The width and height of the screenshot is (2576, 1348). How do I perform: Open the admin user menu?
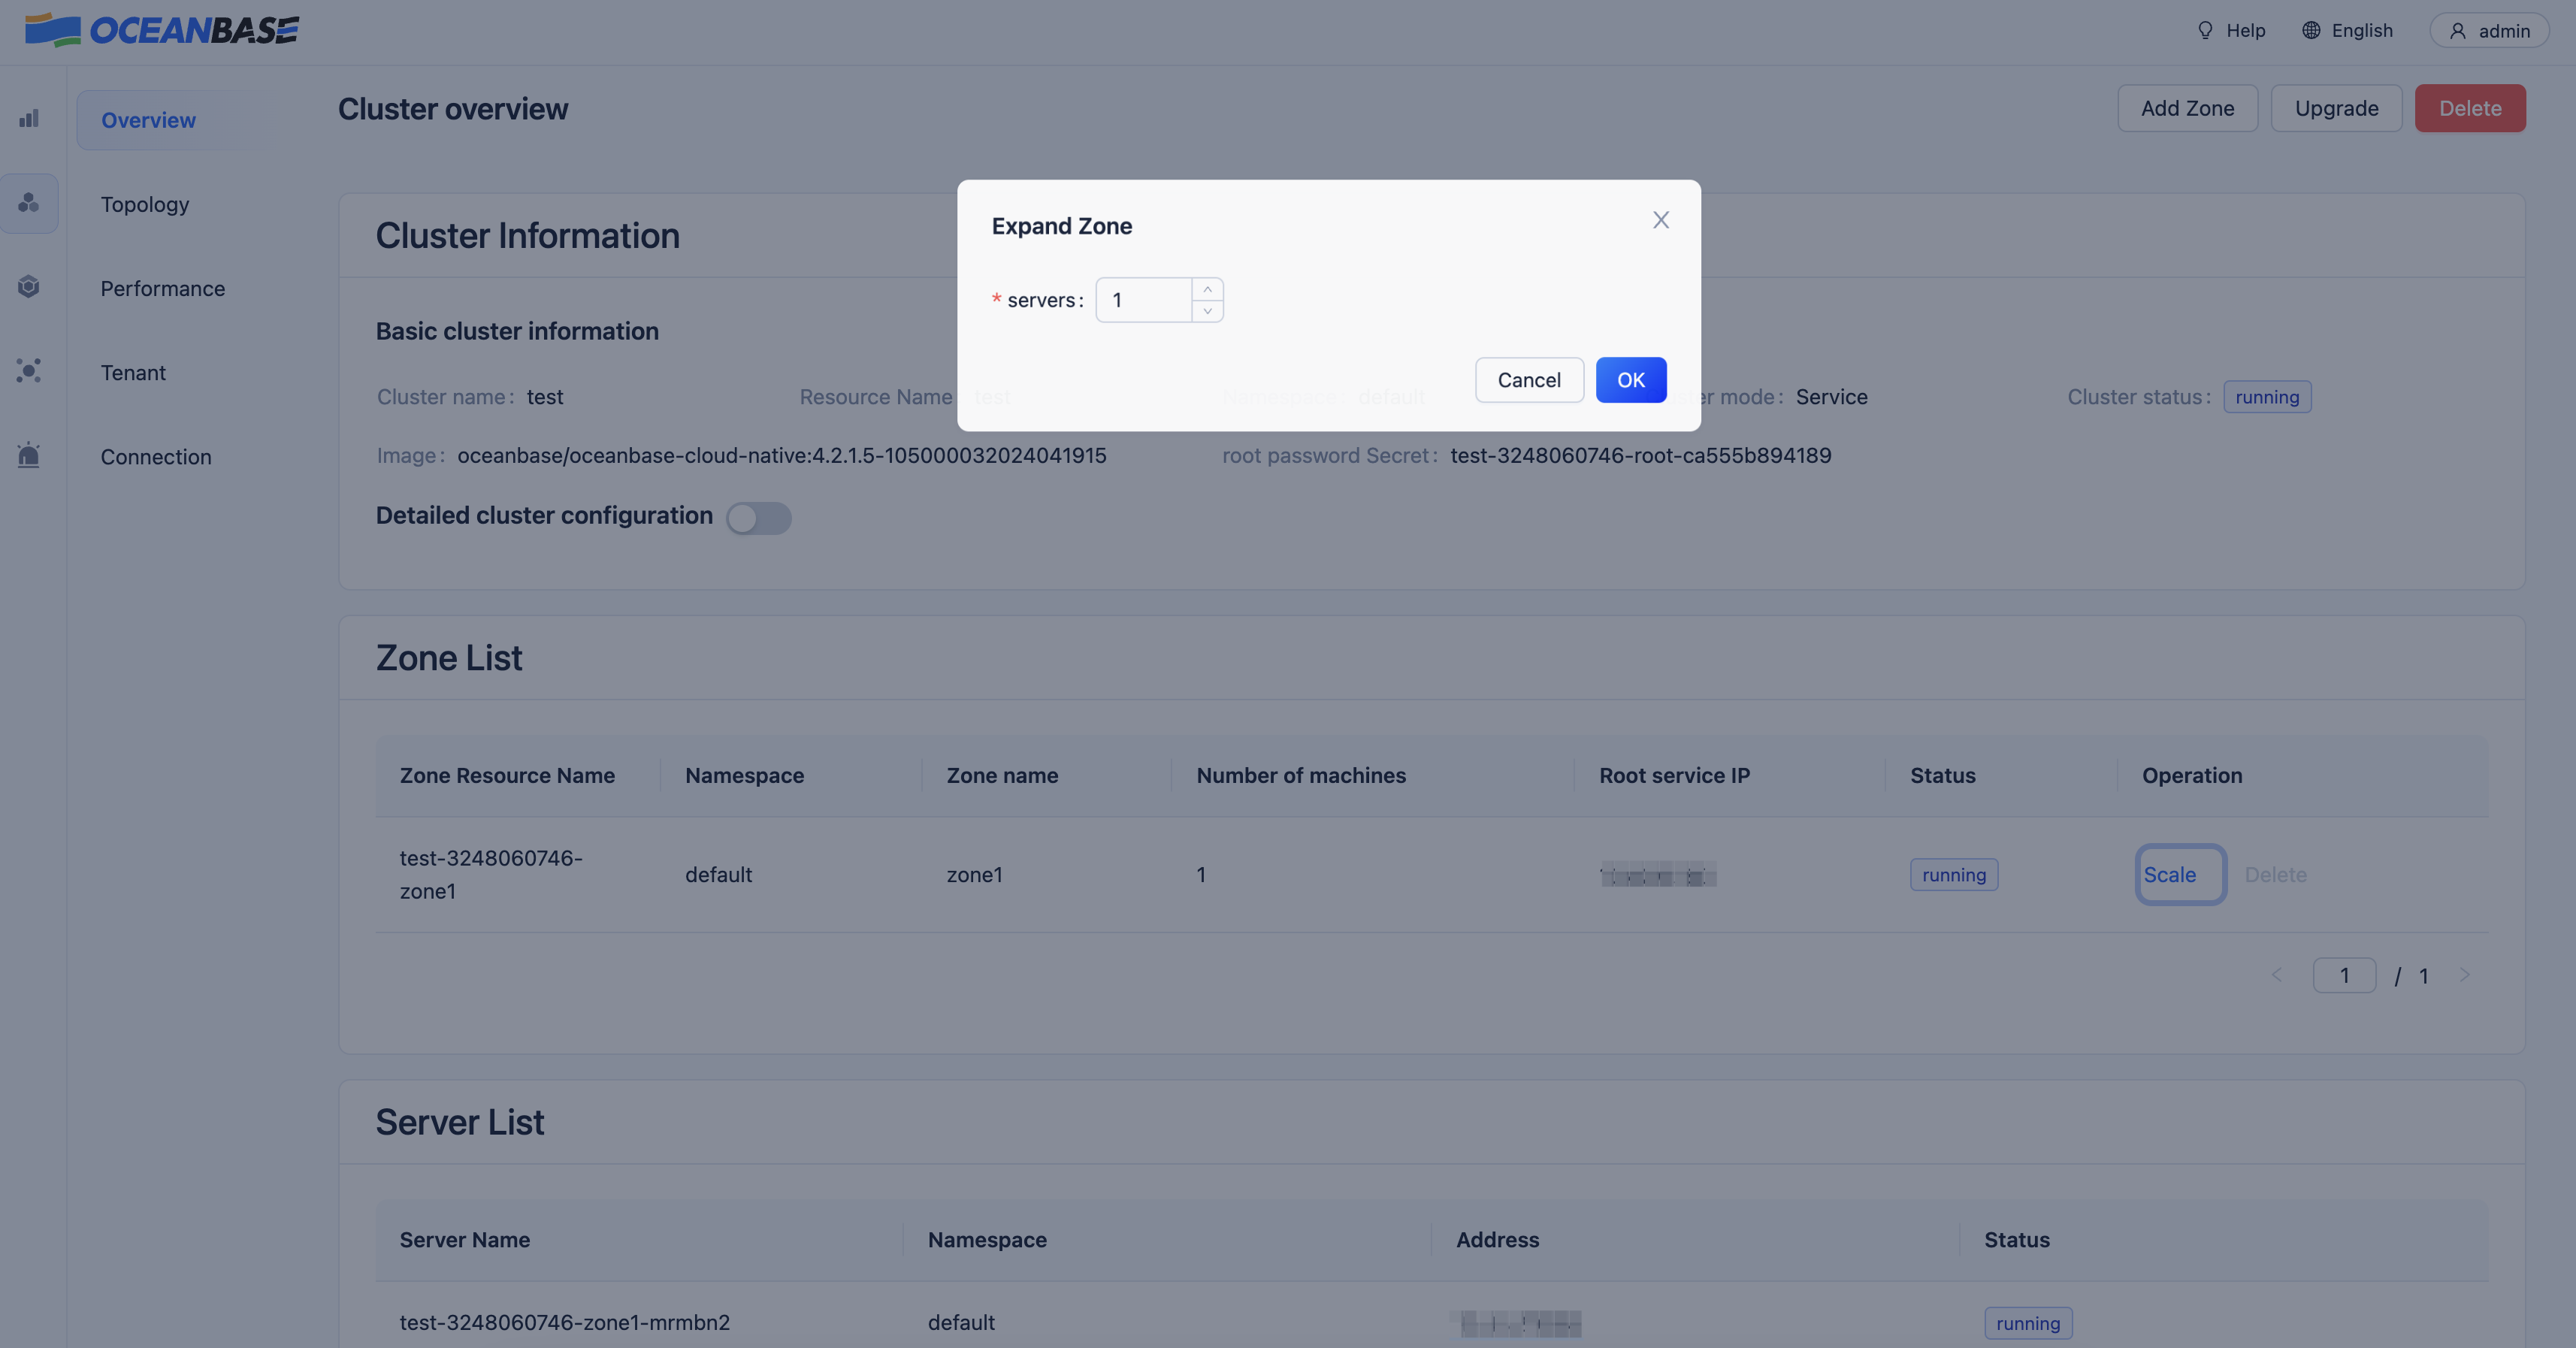[2489, 31]
